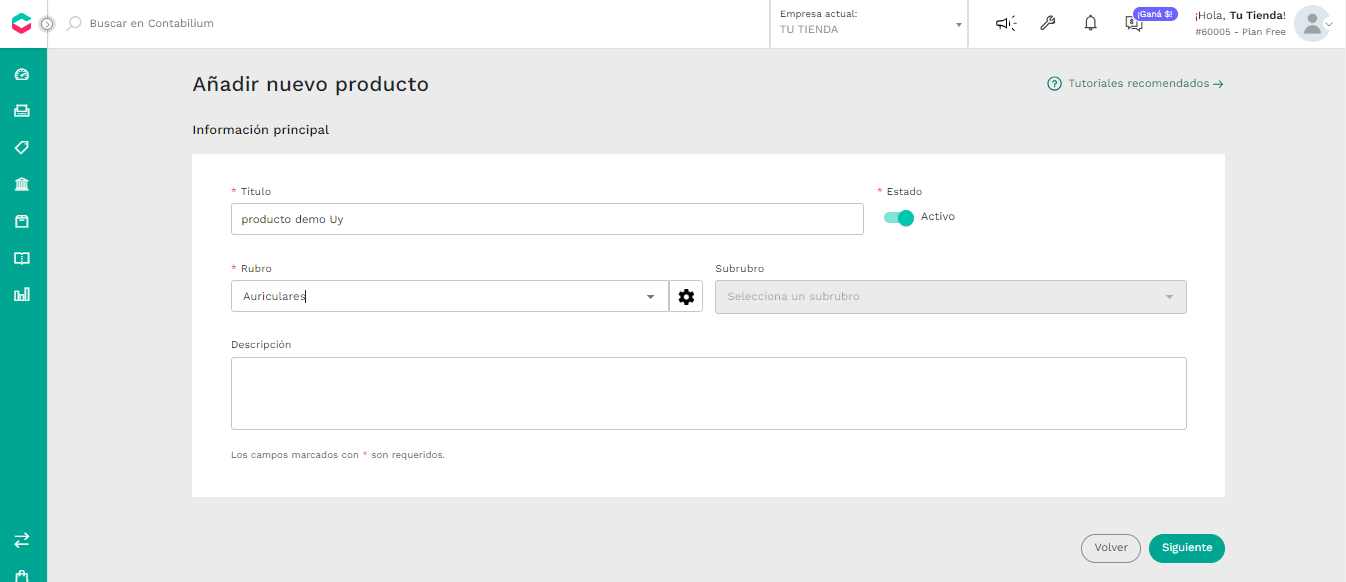Toggle the Activo estado switch

(899, 218)
